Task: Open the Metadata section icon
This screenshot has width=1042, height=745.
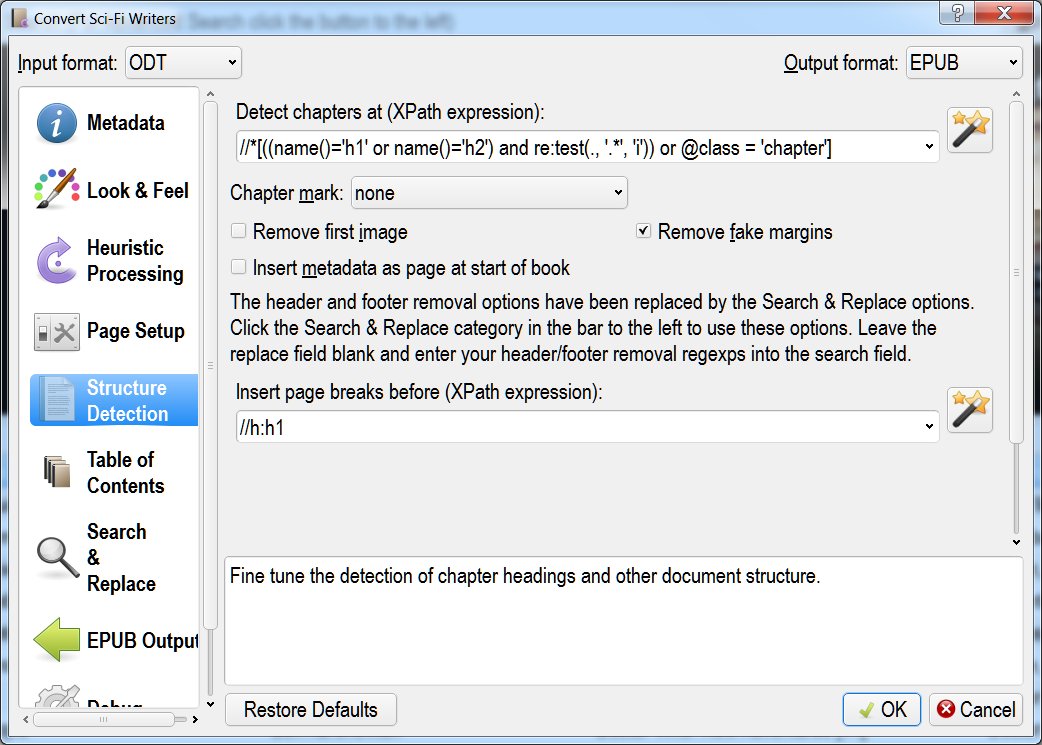Action: coord(56,123)
